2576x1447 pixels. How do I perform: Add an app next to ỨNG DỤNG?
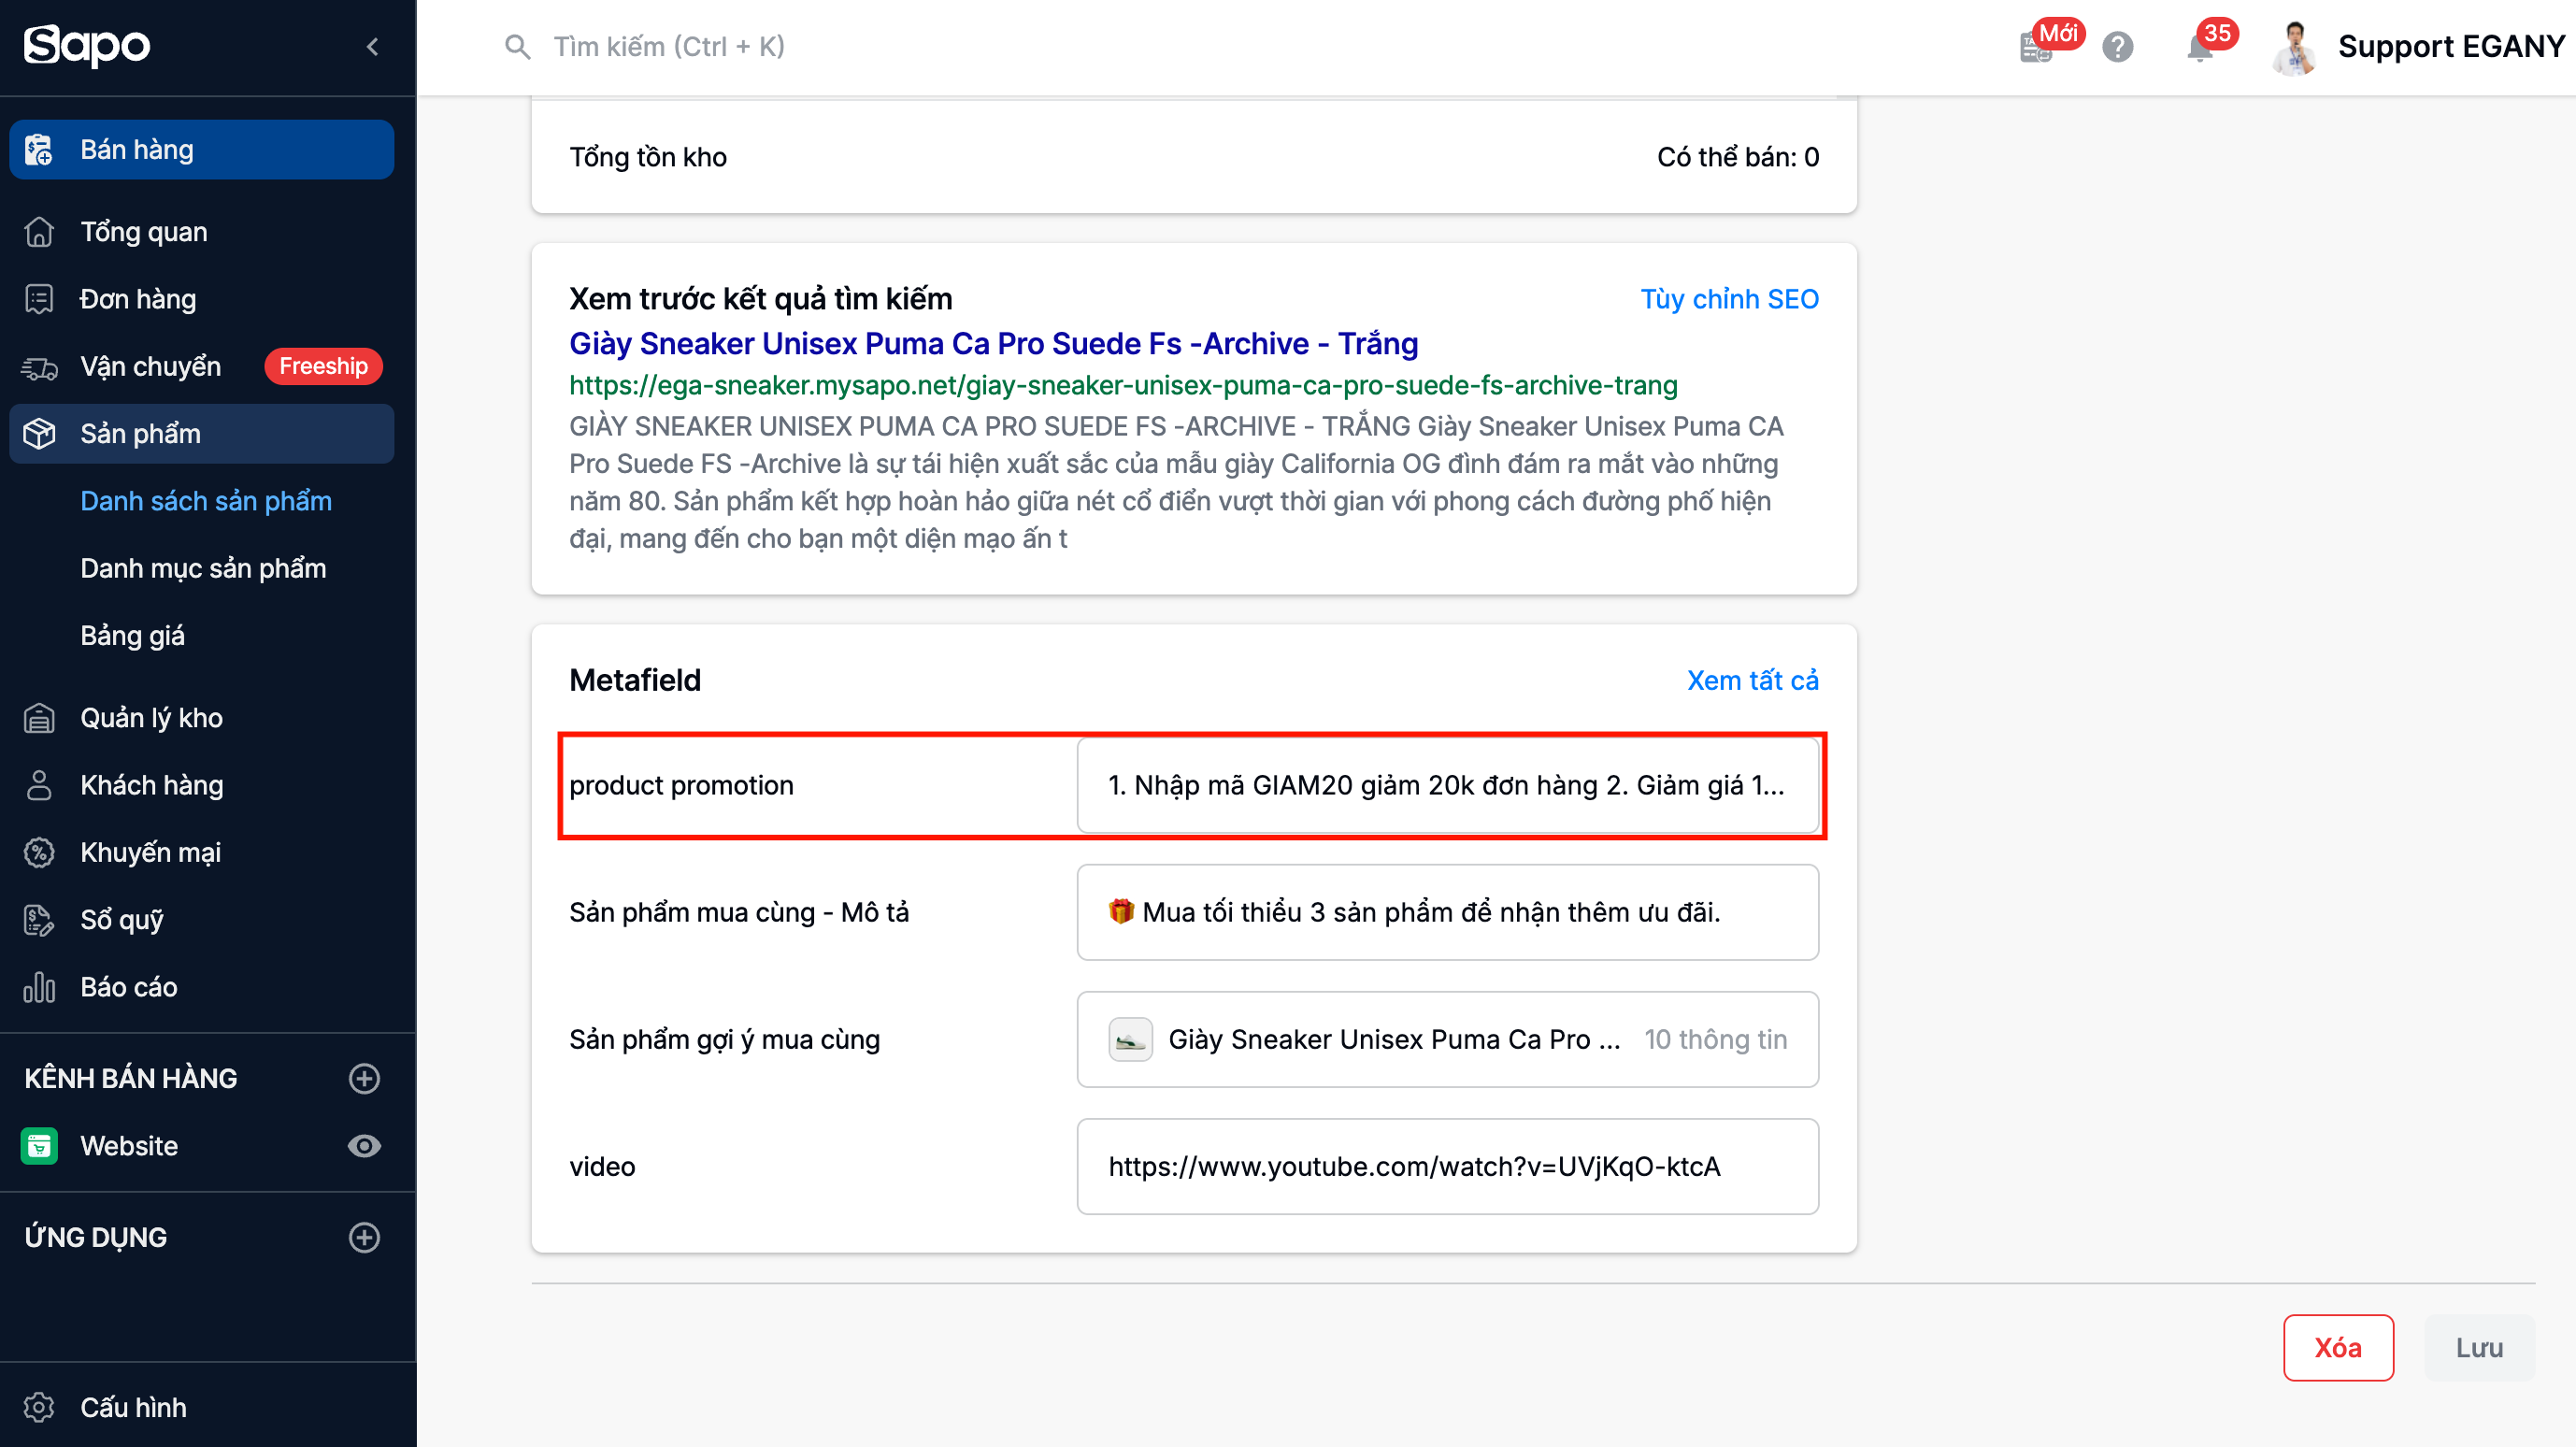point(364,1237)
